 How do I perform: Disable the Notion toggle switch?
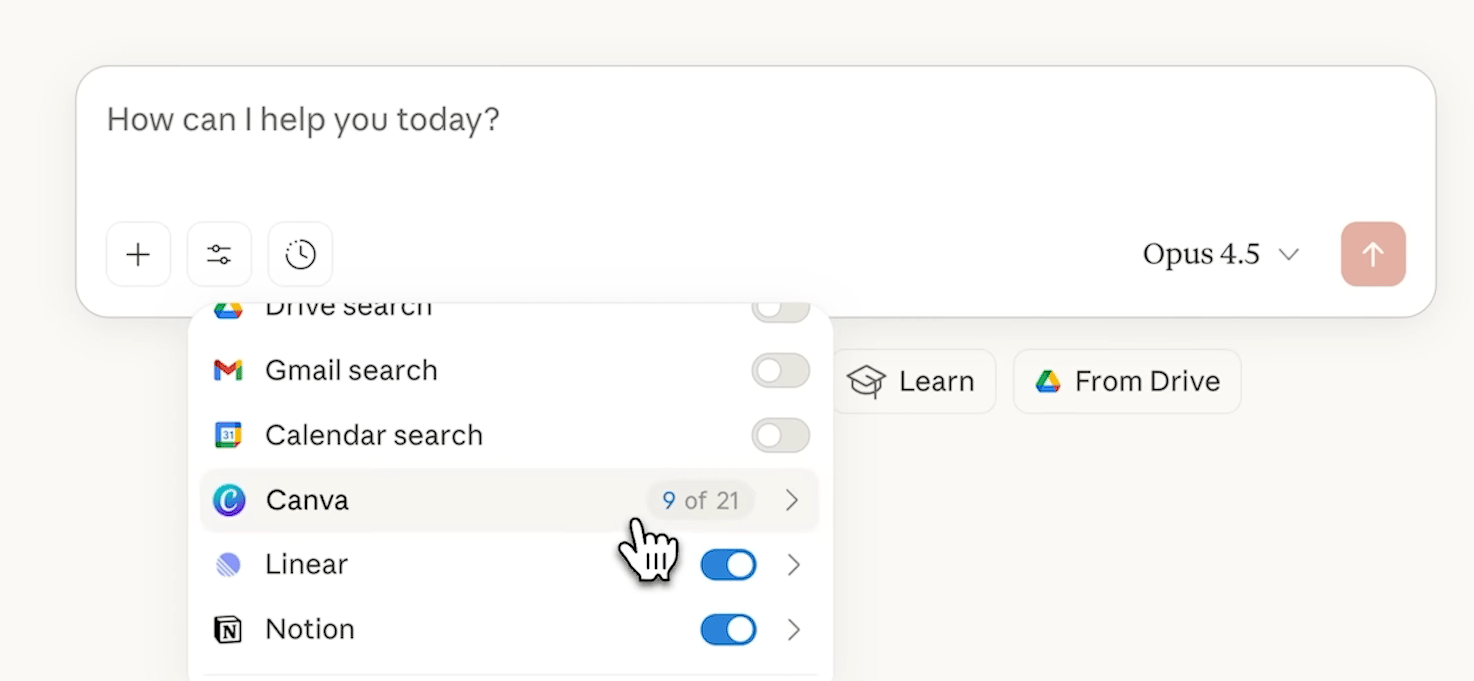point(728,630)
